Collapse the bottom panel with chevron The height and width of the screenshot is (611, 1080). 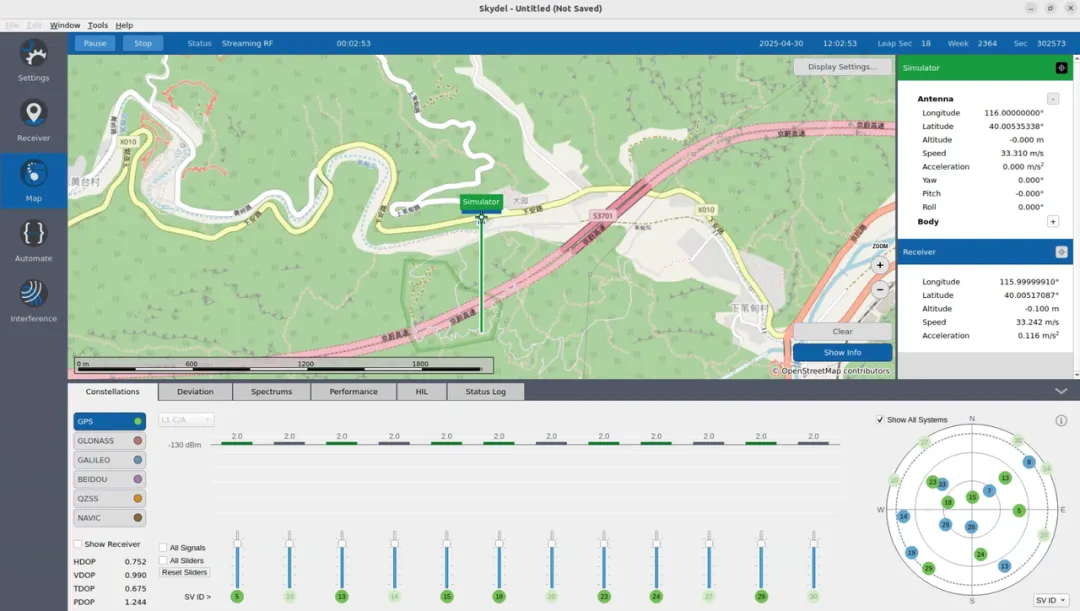1061,391
